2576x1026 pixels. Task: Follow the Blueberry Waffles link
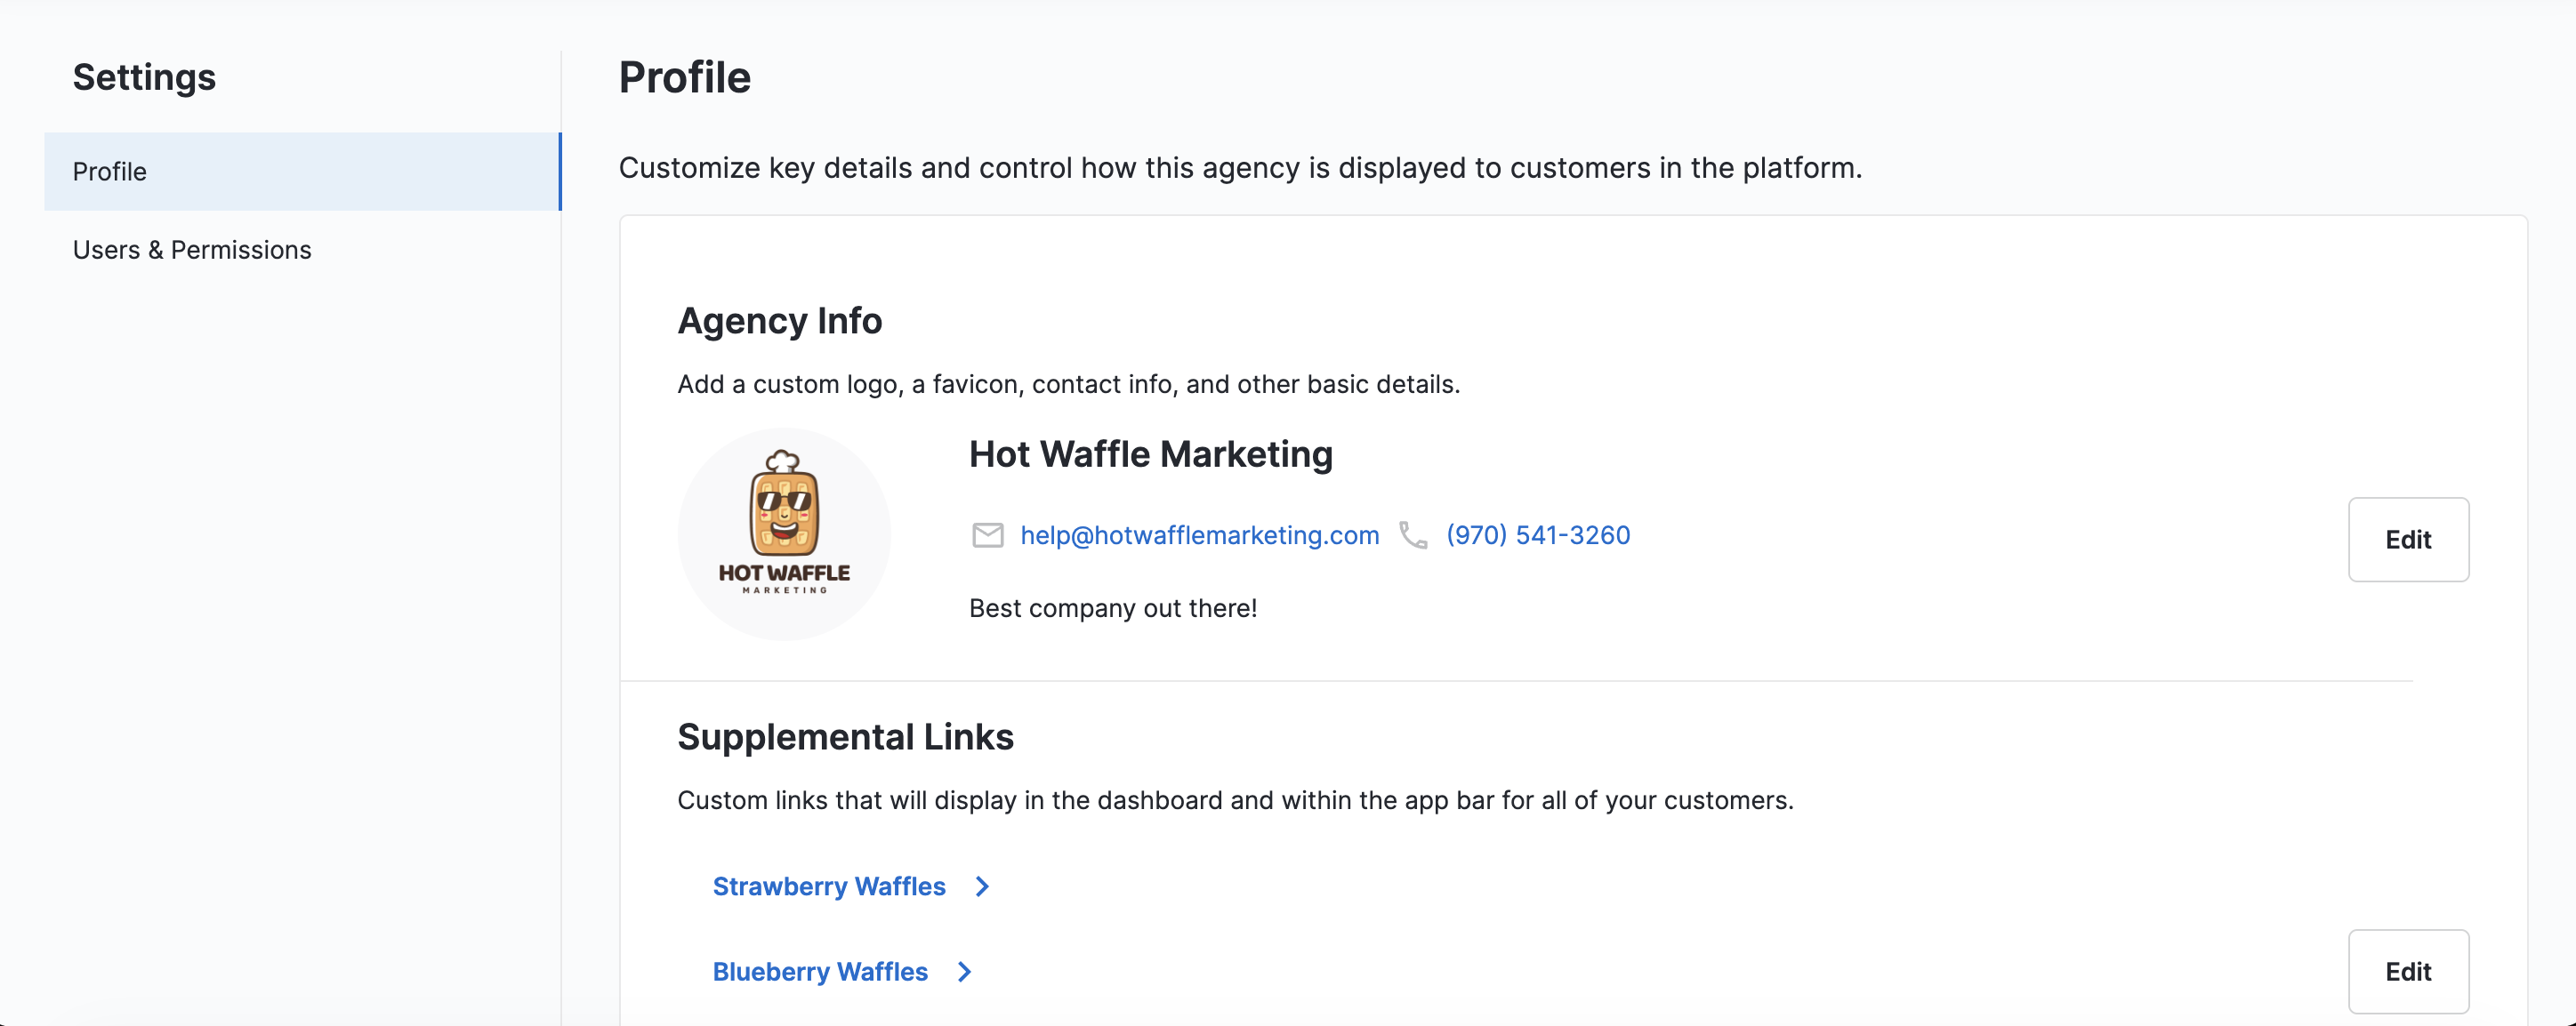(x=820, y=971)
